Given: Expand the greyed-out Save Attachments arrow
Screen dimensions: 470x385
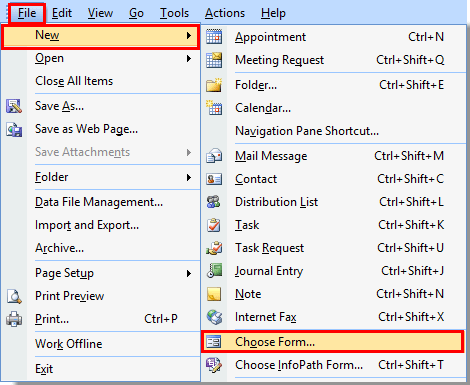Looking at the screenshot, I should [189, 152].
